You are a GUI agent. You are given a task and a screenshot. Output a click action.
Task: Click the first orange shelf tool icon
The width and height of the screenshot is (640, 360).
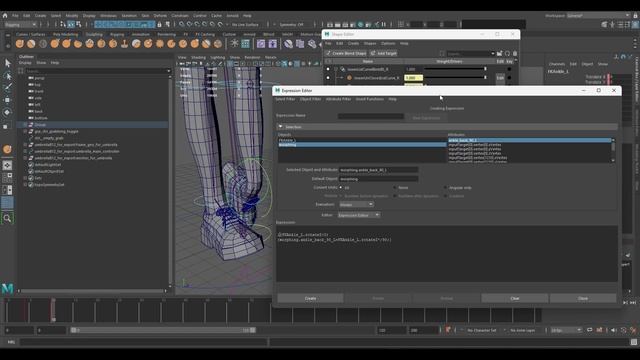[20, 44]
